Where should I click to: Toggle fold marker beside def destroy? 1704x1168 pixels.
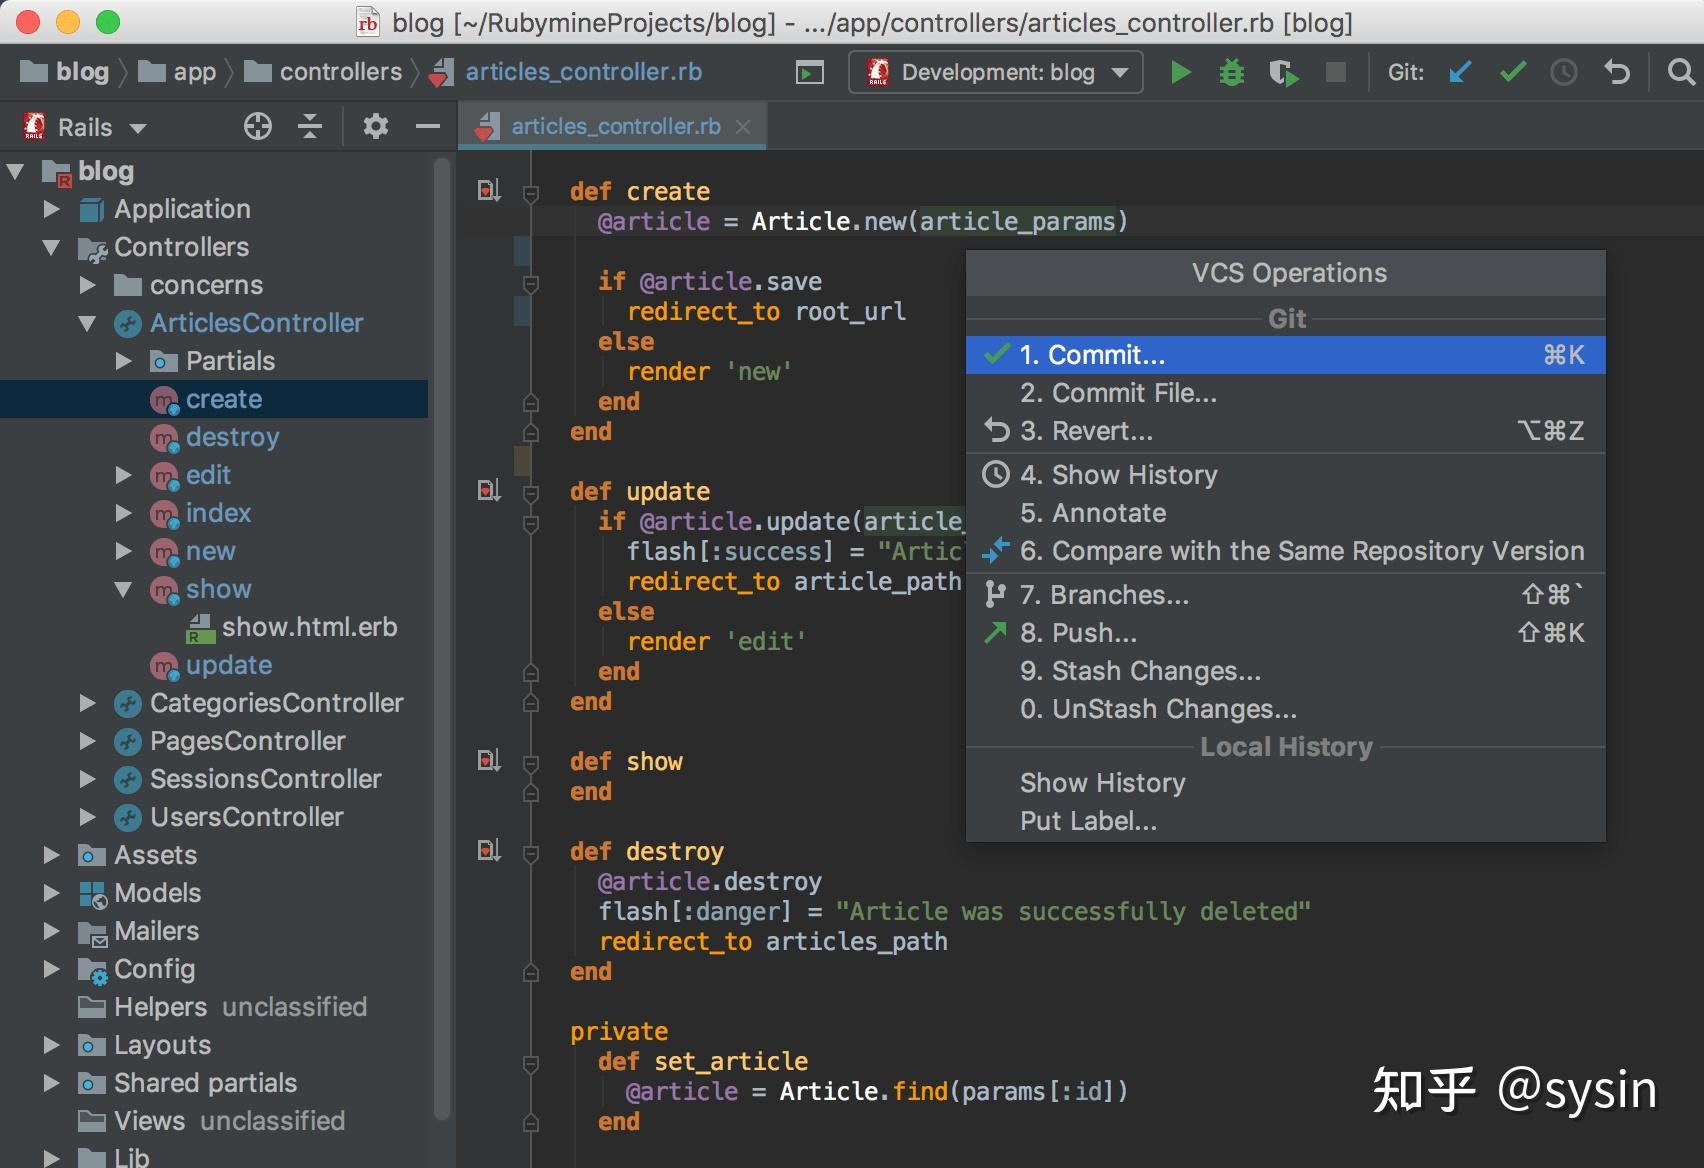click(x=531, y=853)
